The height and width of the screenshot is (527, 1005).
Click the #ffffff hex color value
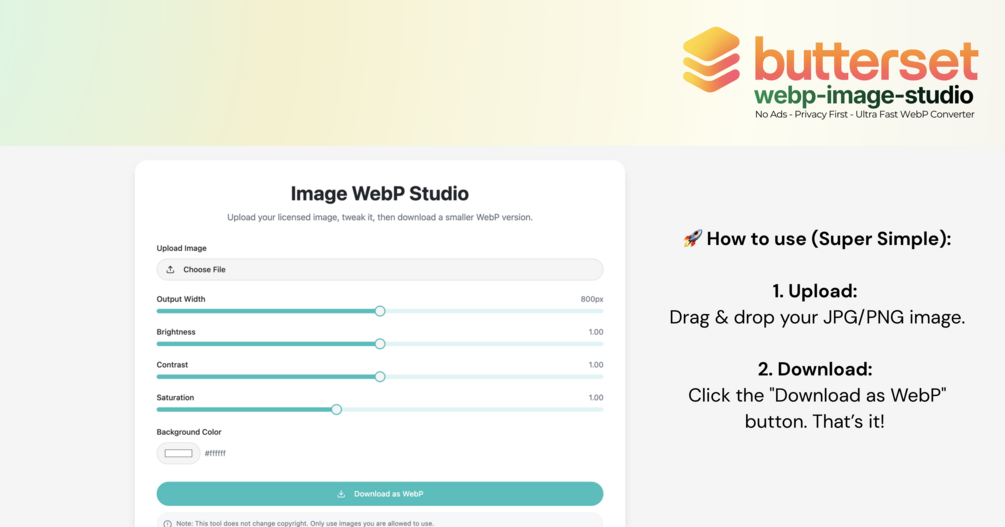[x=215, y=454]
